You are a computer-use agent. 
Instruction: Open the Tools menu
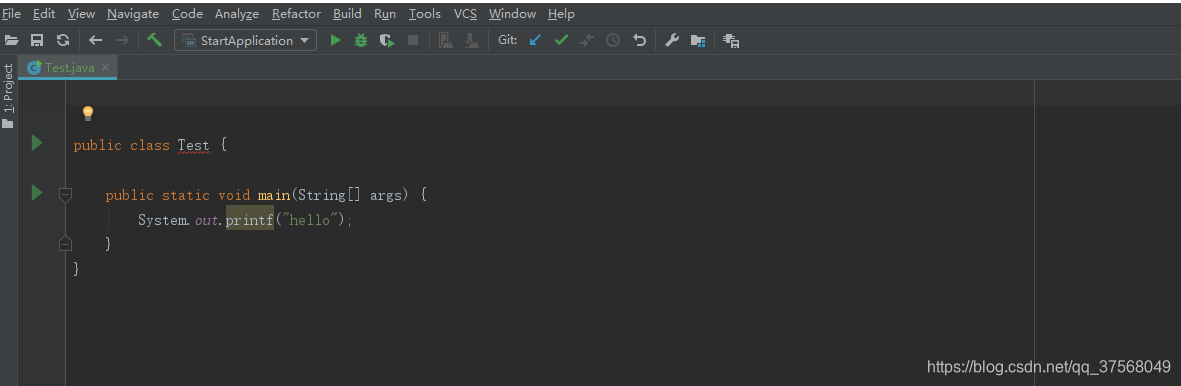(425, 14)
